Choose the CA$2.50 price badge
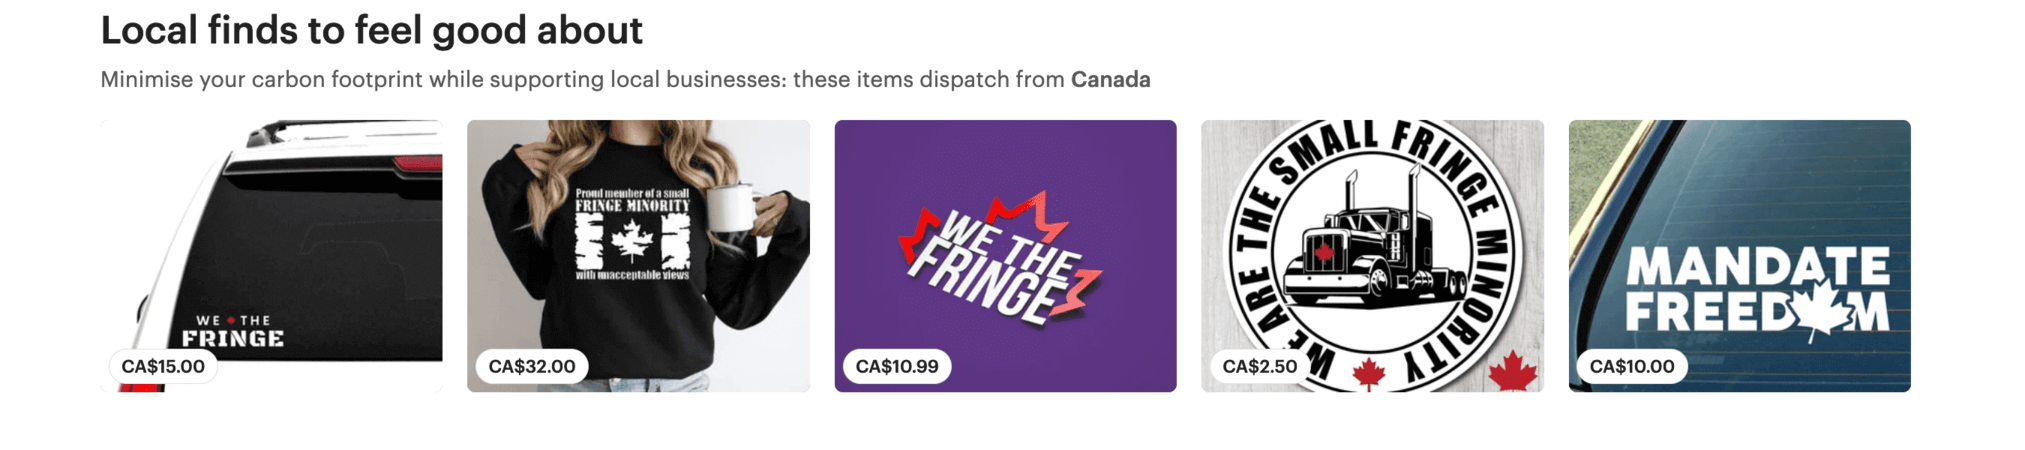2025x450 pixels. click(1259, 367)
